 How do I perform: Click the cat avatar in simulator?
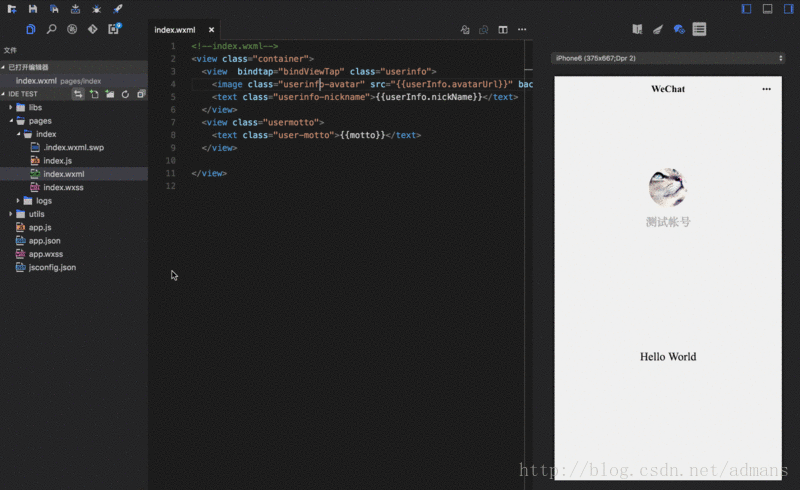tap(667, 187)
